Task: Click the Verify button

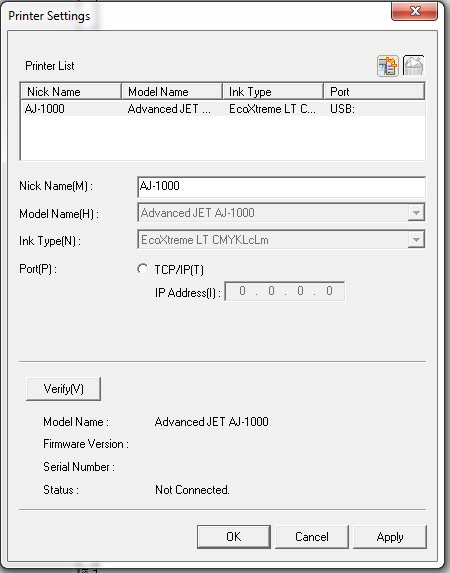Action: click(x=64, y=389)
